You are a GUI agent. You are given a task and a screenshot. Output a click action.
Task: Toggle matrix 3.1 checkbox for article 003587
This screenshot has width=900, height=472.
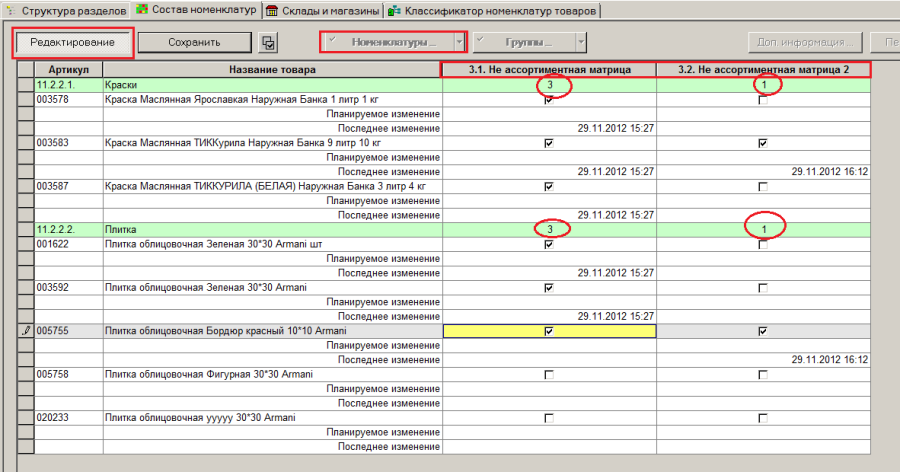click(549, 187)
